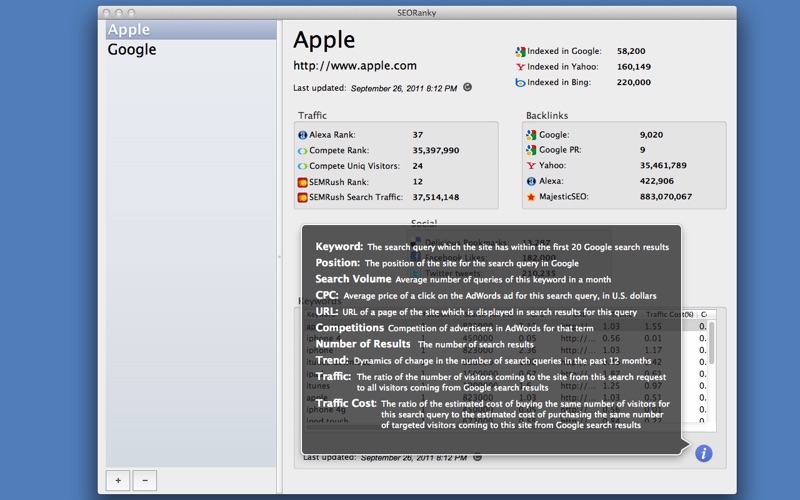Click the Google PR icon
Viewport: 800px width, 500px height.
click(531, 150)
